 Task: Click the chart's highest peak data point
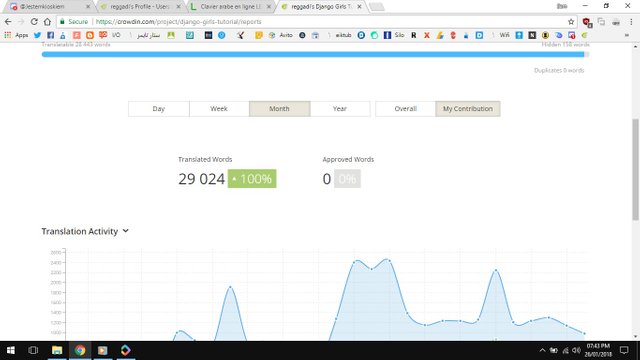coord(389,260)
